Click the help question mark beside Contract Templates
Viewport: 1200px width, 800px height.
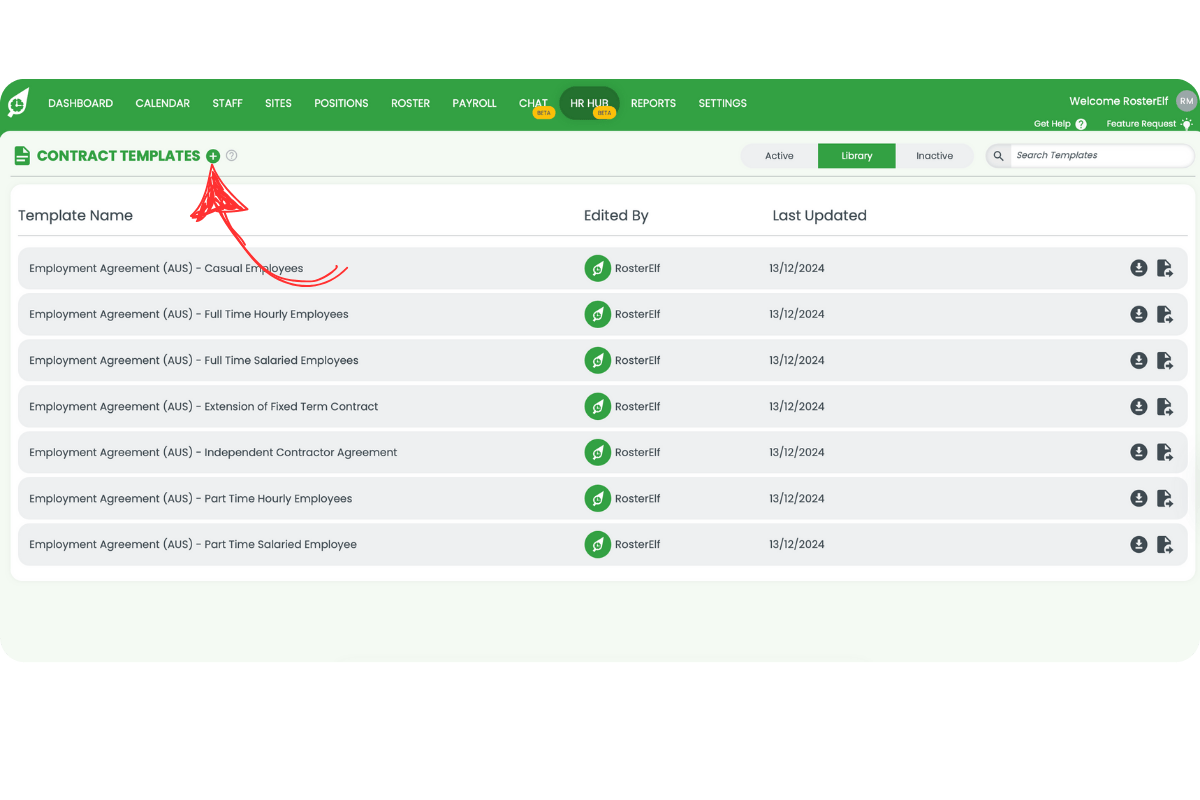click(232, 156)
